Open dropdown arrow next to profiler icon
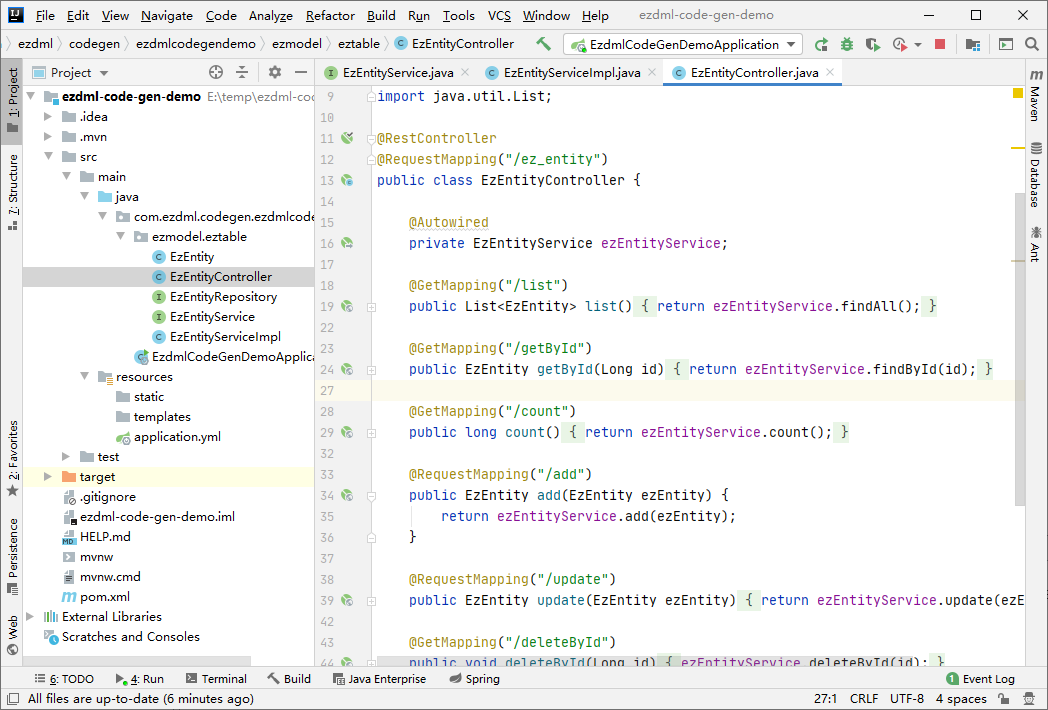Image resolution: width=1048 pixels, height=710 pixels. tap(918, 45)
